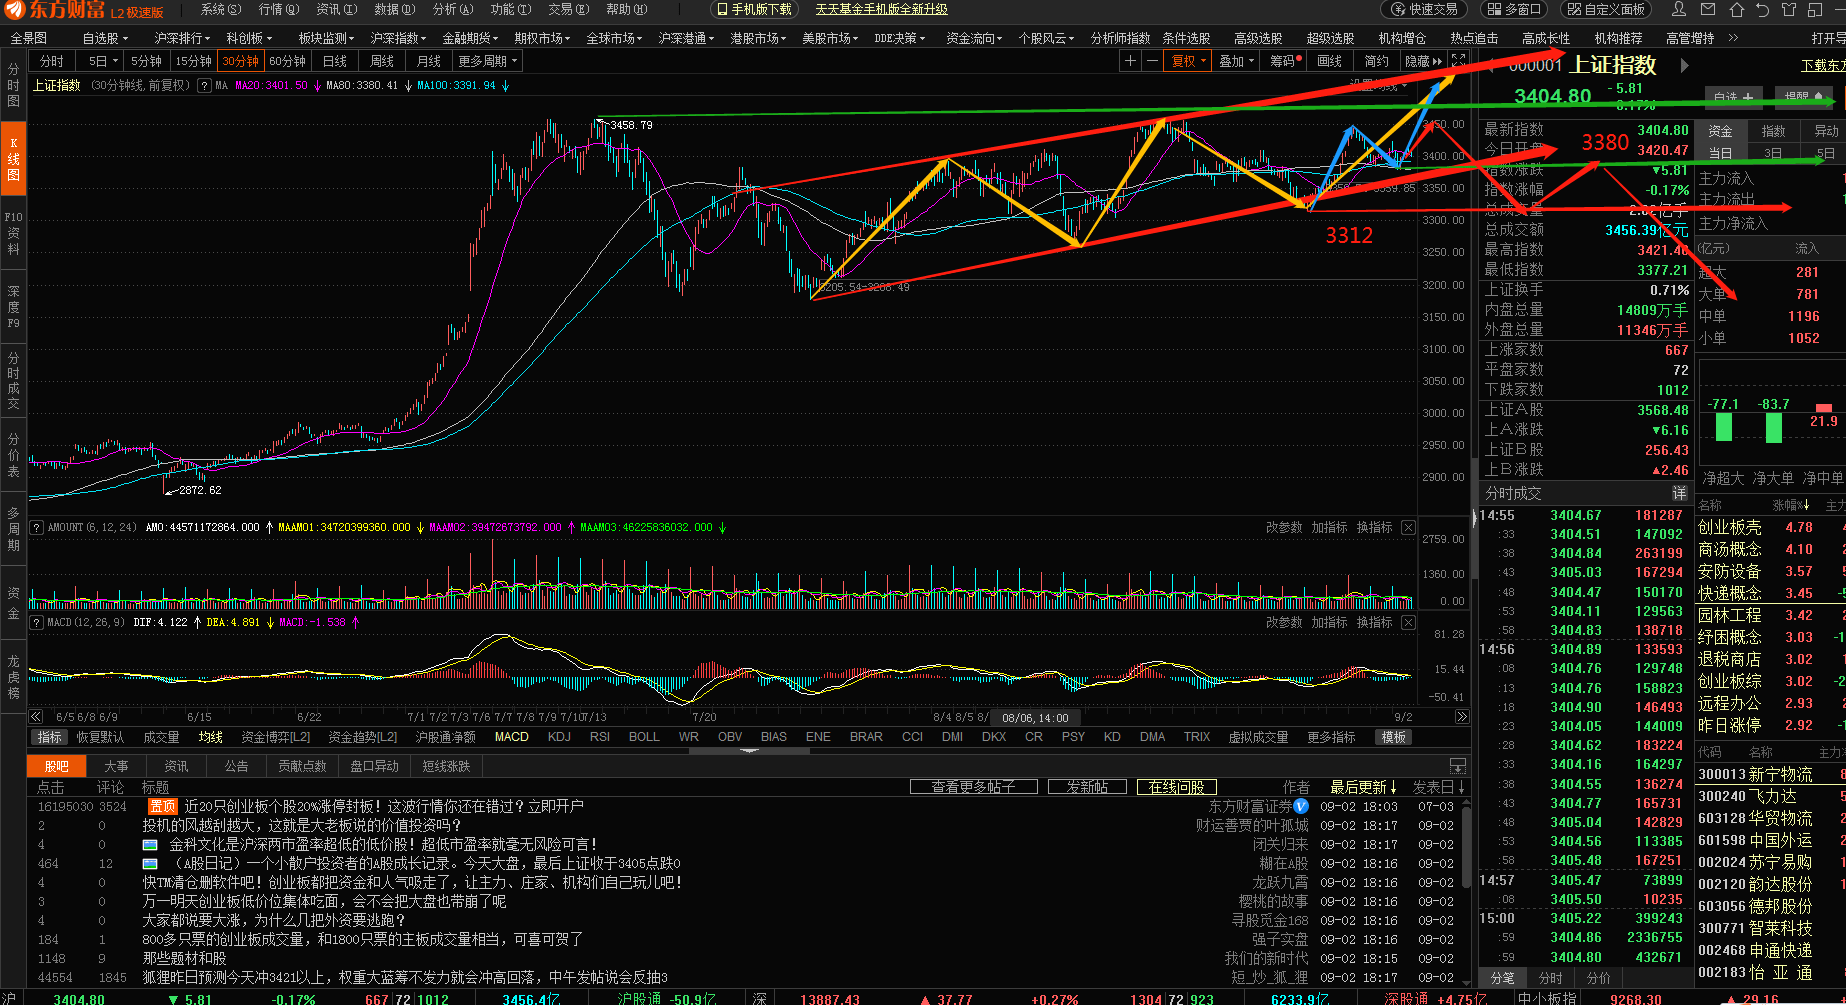The image size is (1846, 1005).
Task: Open the 快速交易 quick trade panel
Action: (1426, 10)
